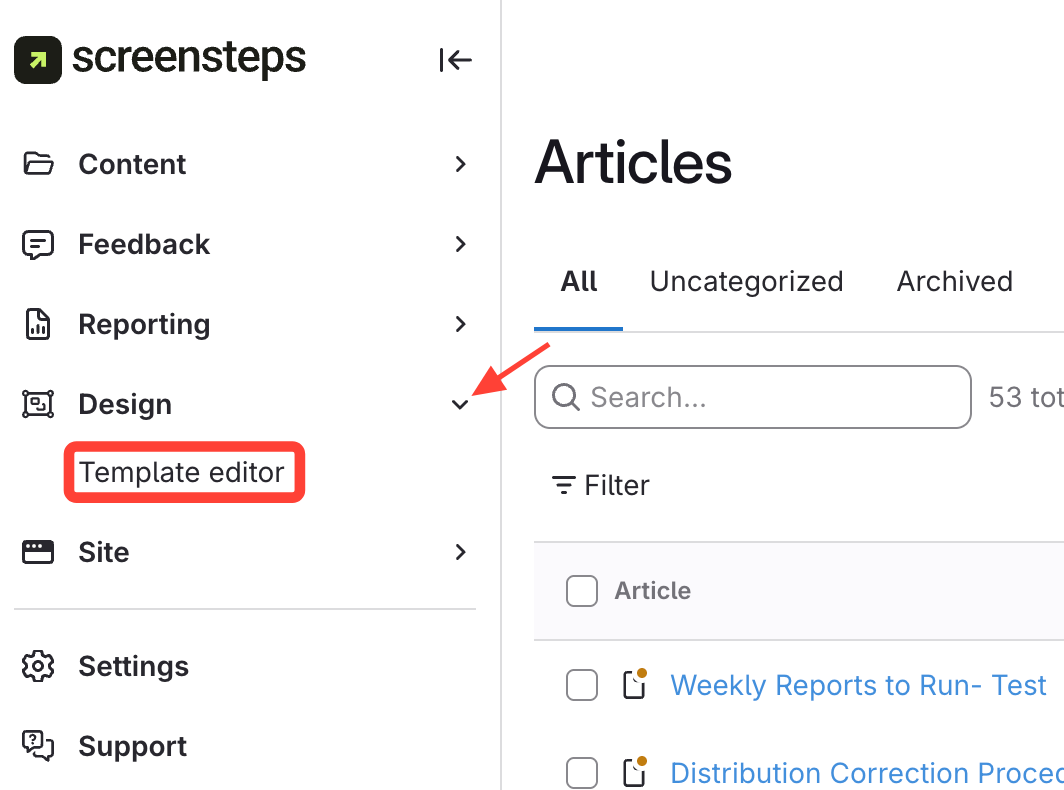Toggle the select-all Article header checkbox
Screen dimensions: 1064x790
(x=582, y=591)
